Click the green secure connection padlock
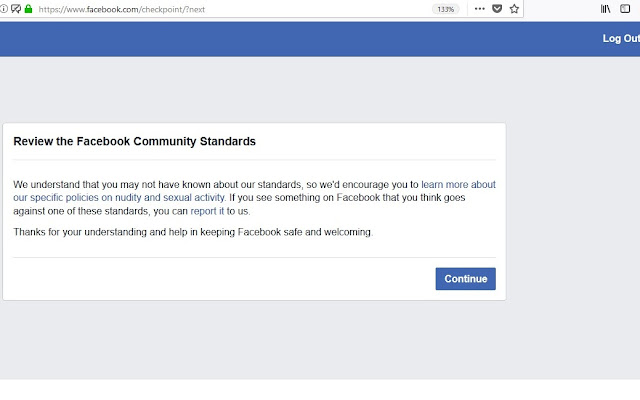This screenshot has width=640, height=400. (x=28, y=9)
